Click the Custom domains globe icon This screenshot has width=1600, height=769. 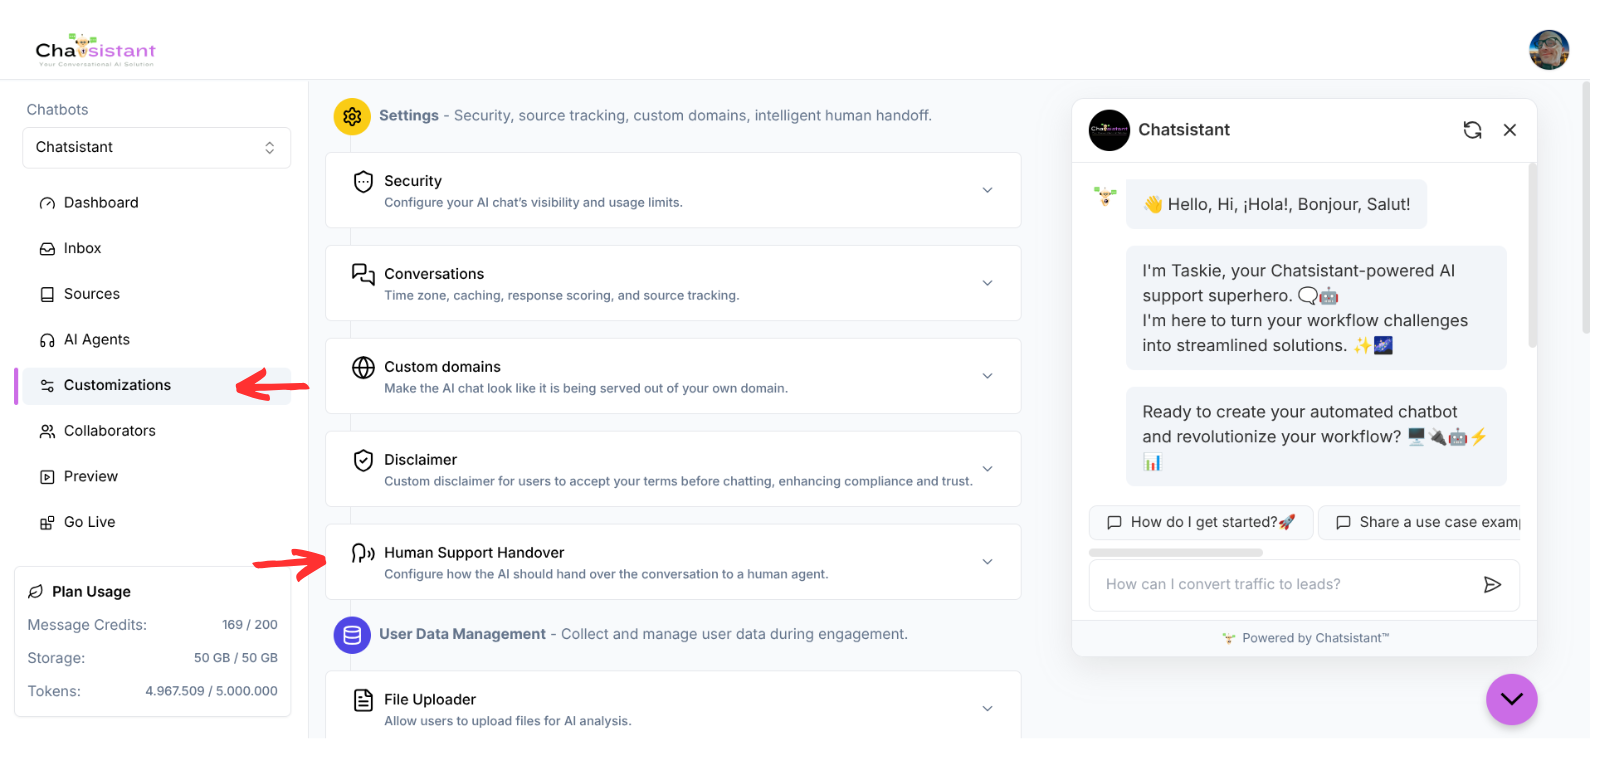363,367
